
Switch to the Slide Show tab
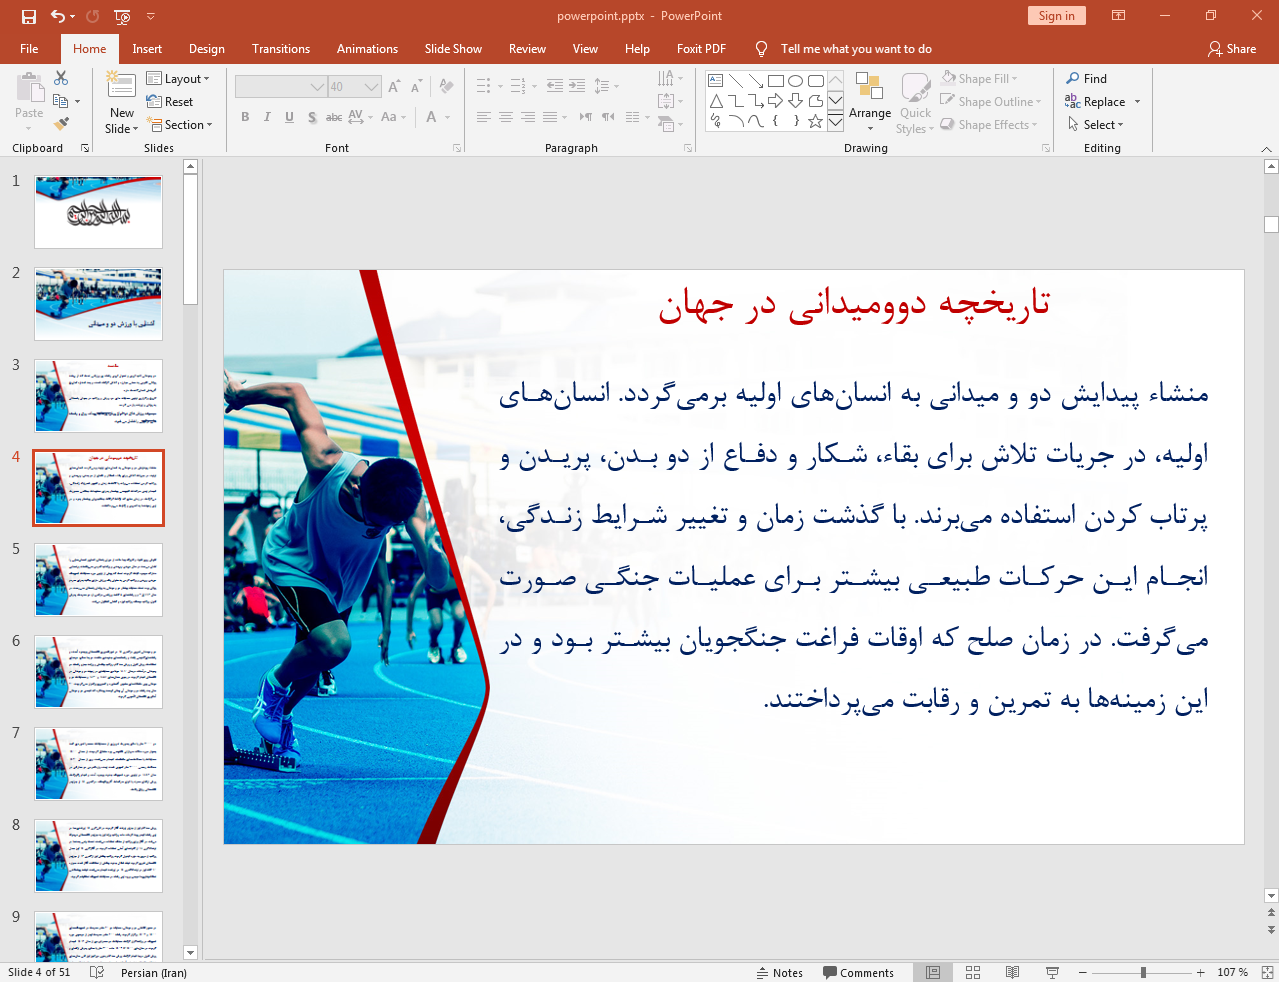click(x=453, y=49)
